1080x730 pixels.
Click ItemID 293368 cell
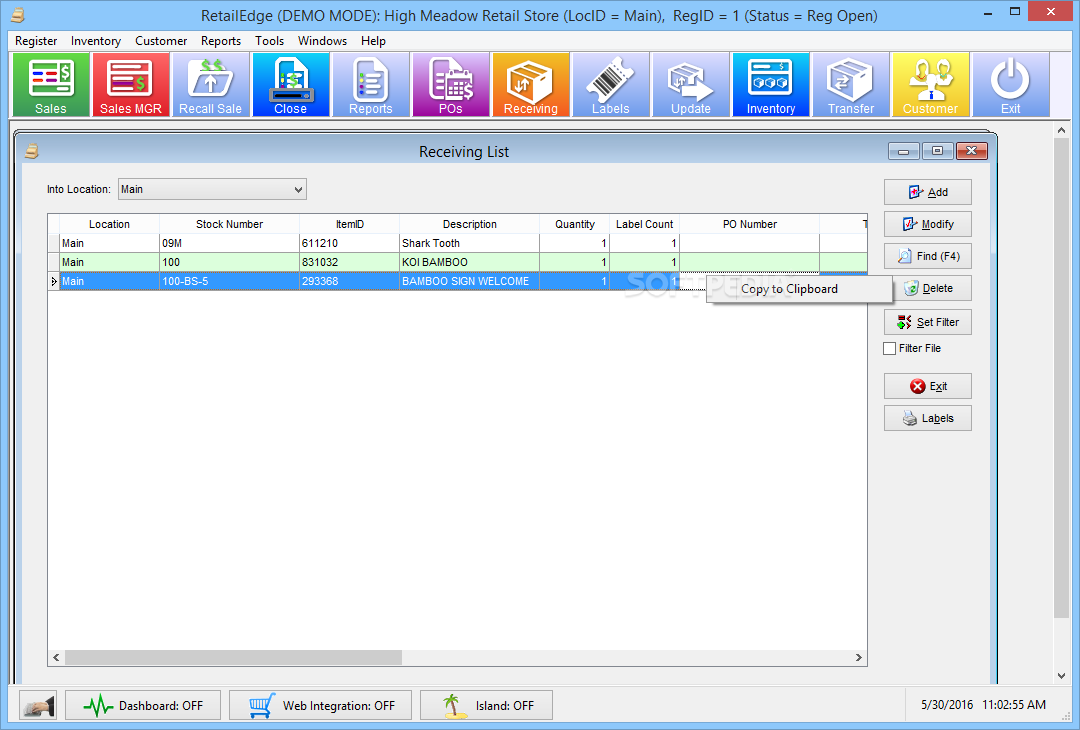(x=349, y=281)
